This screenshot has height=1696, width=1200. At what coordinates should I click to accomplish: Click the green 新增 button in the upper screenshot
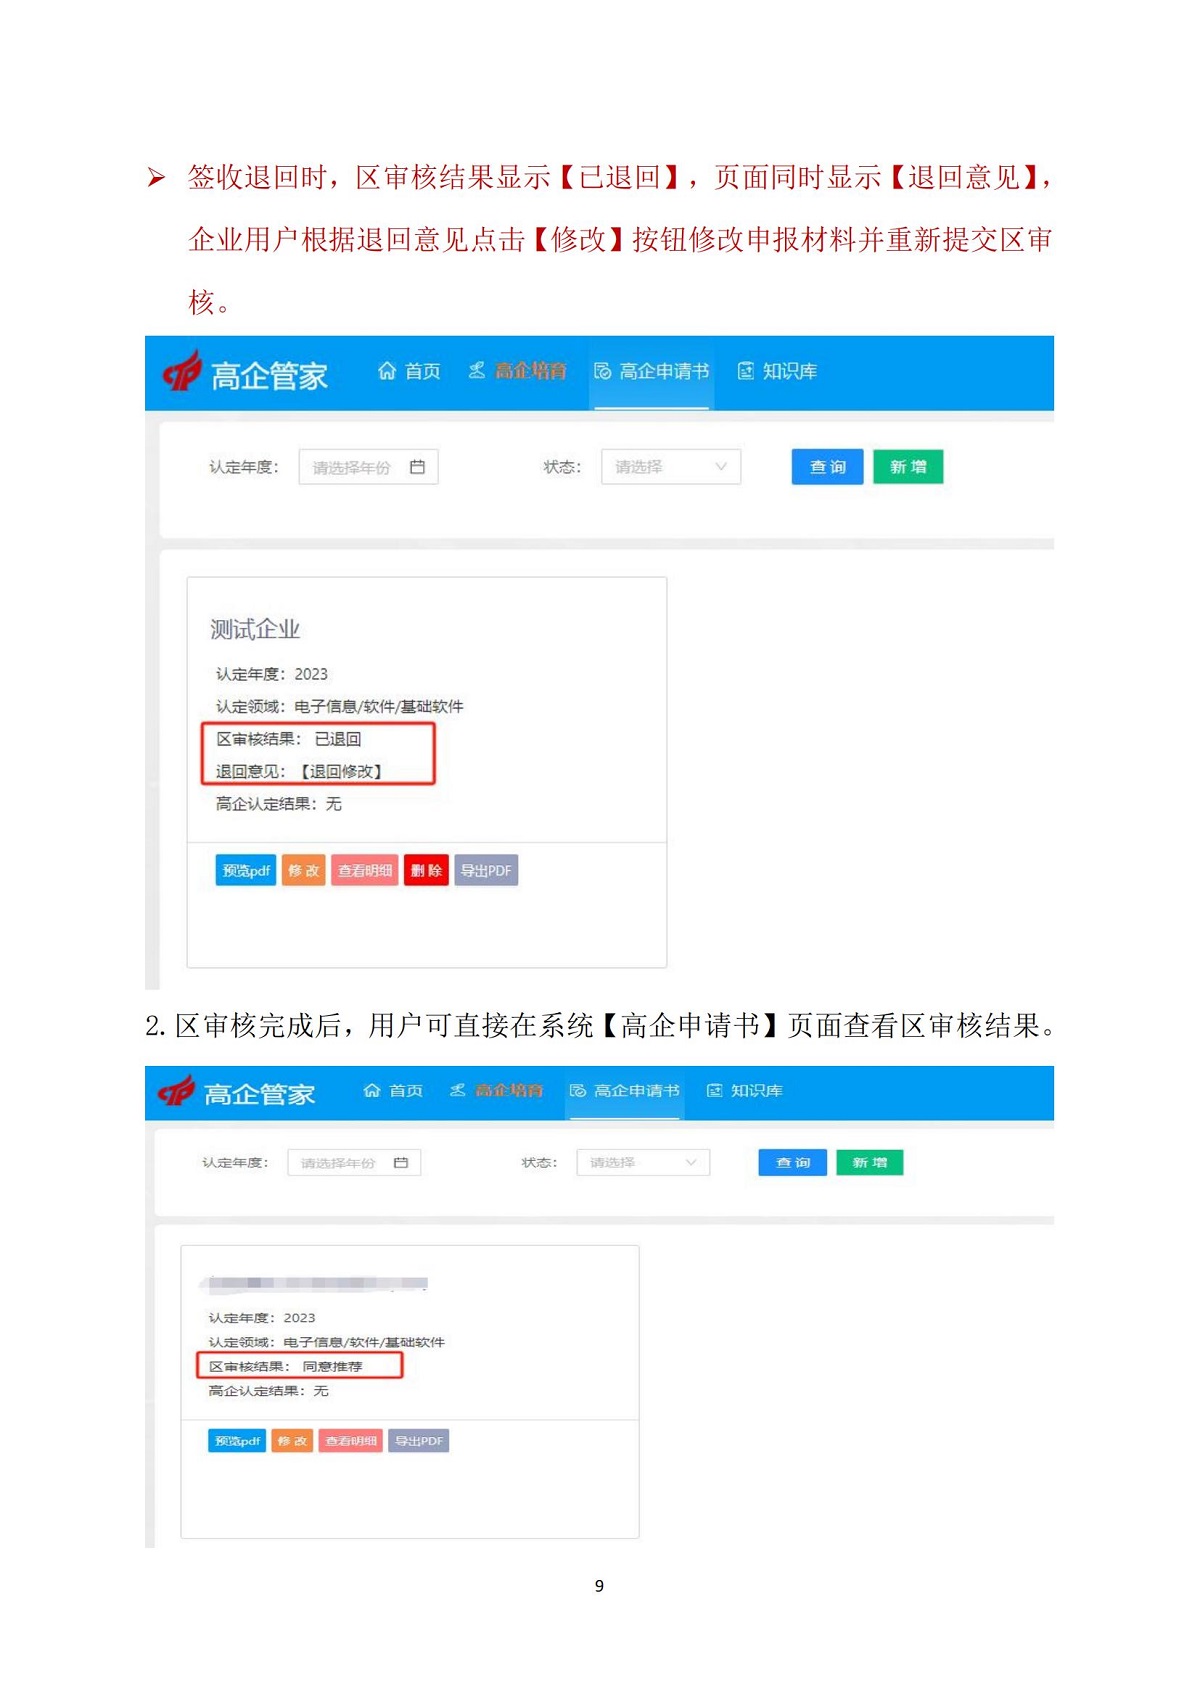pyautogui.click(x=908, y=467)
